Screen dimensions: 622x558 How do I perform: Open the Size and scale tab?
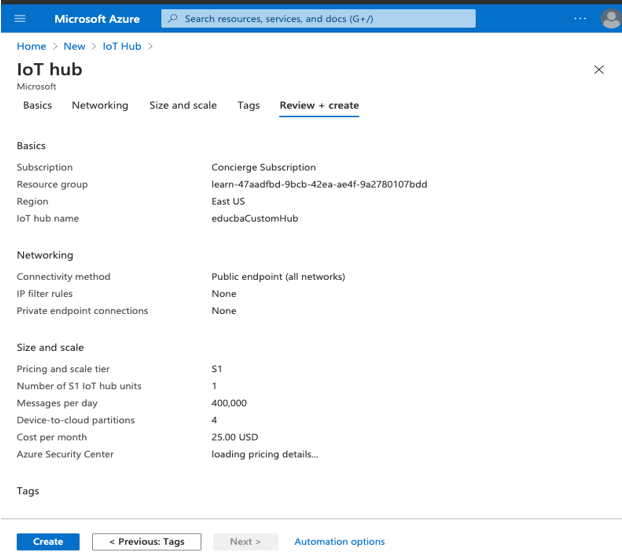183,105
